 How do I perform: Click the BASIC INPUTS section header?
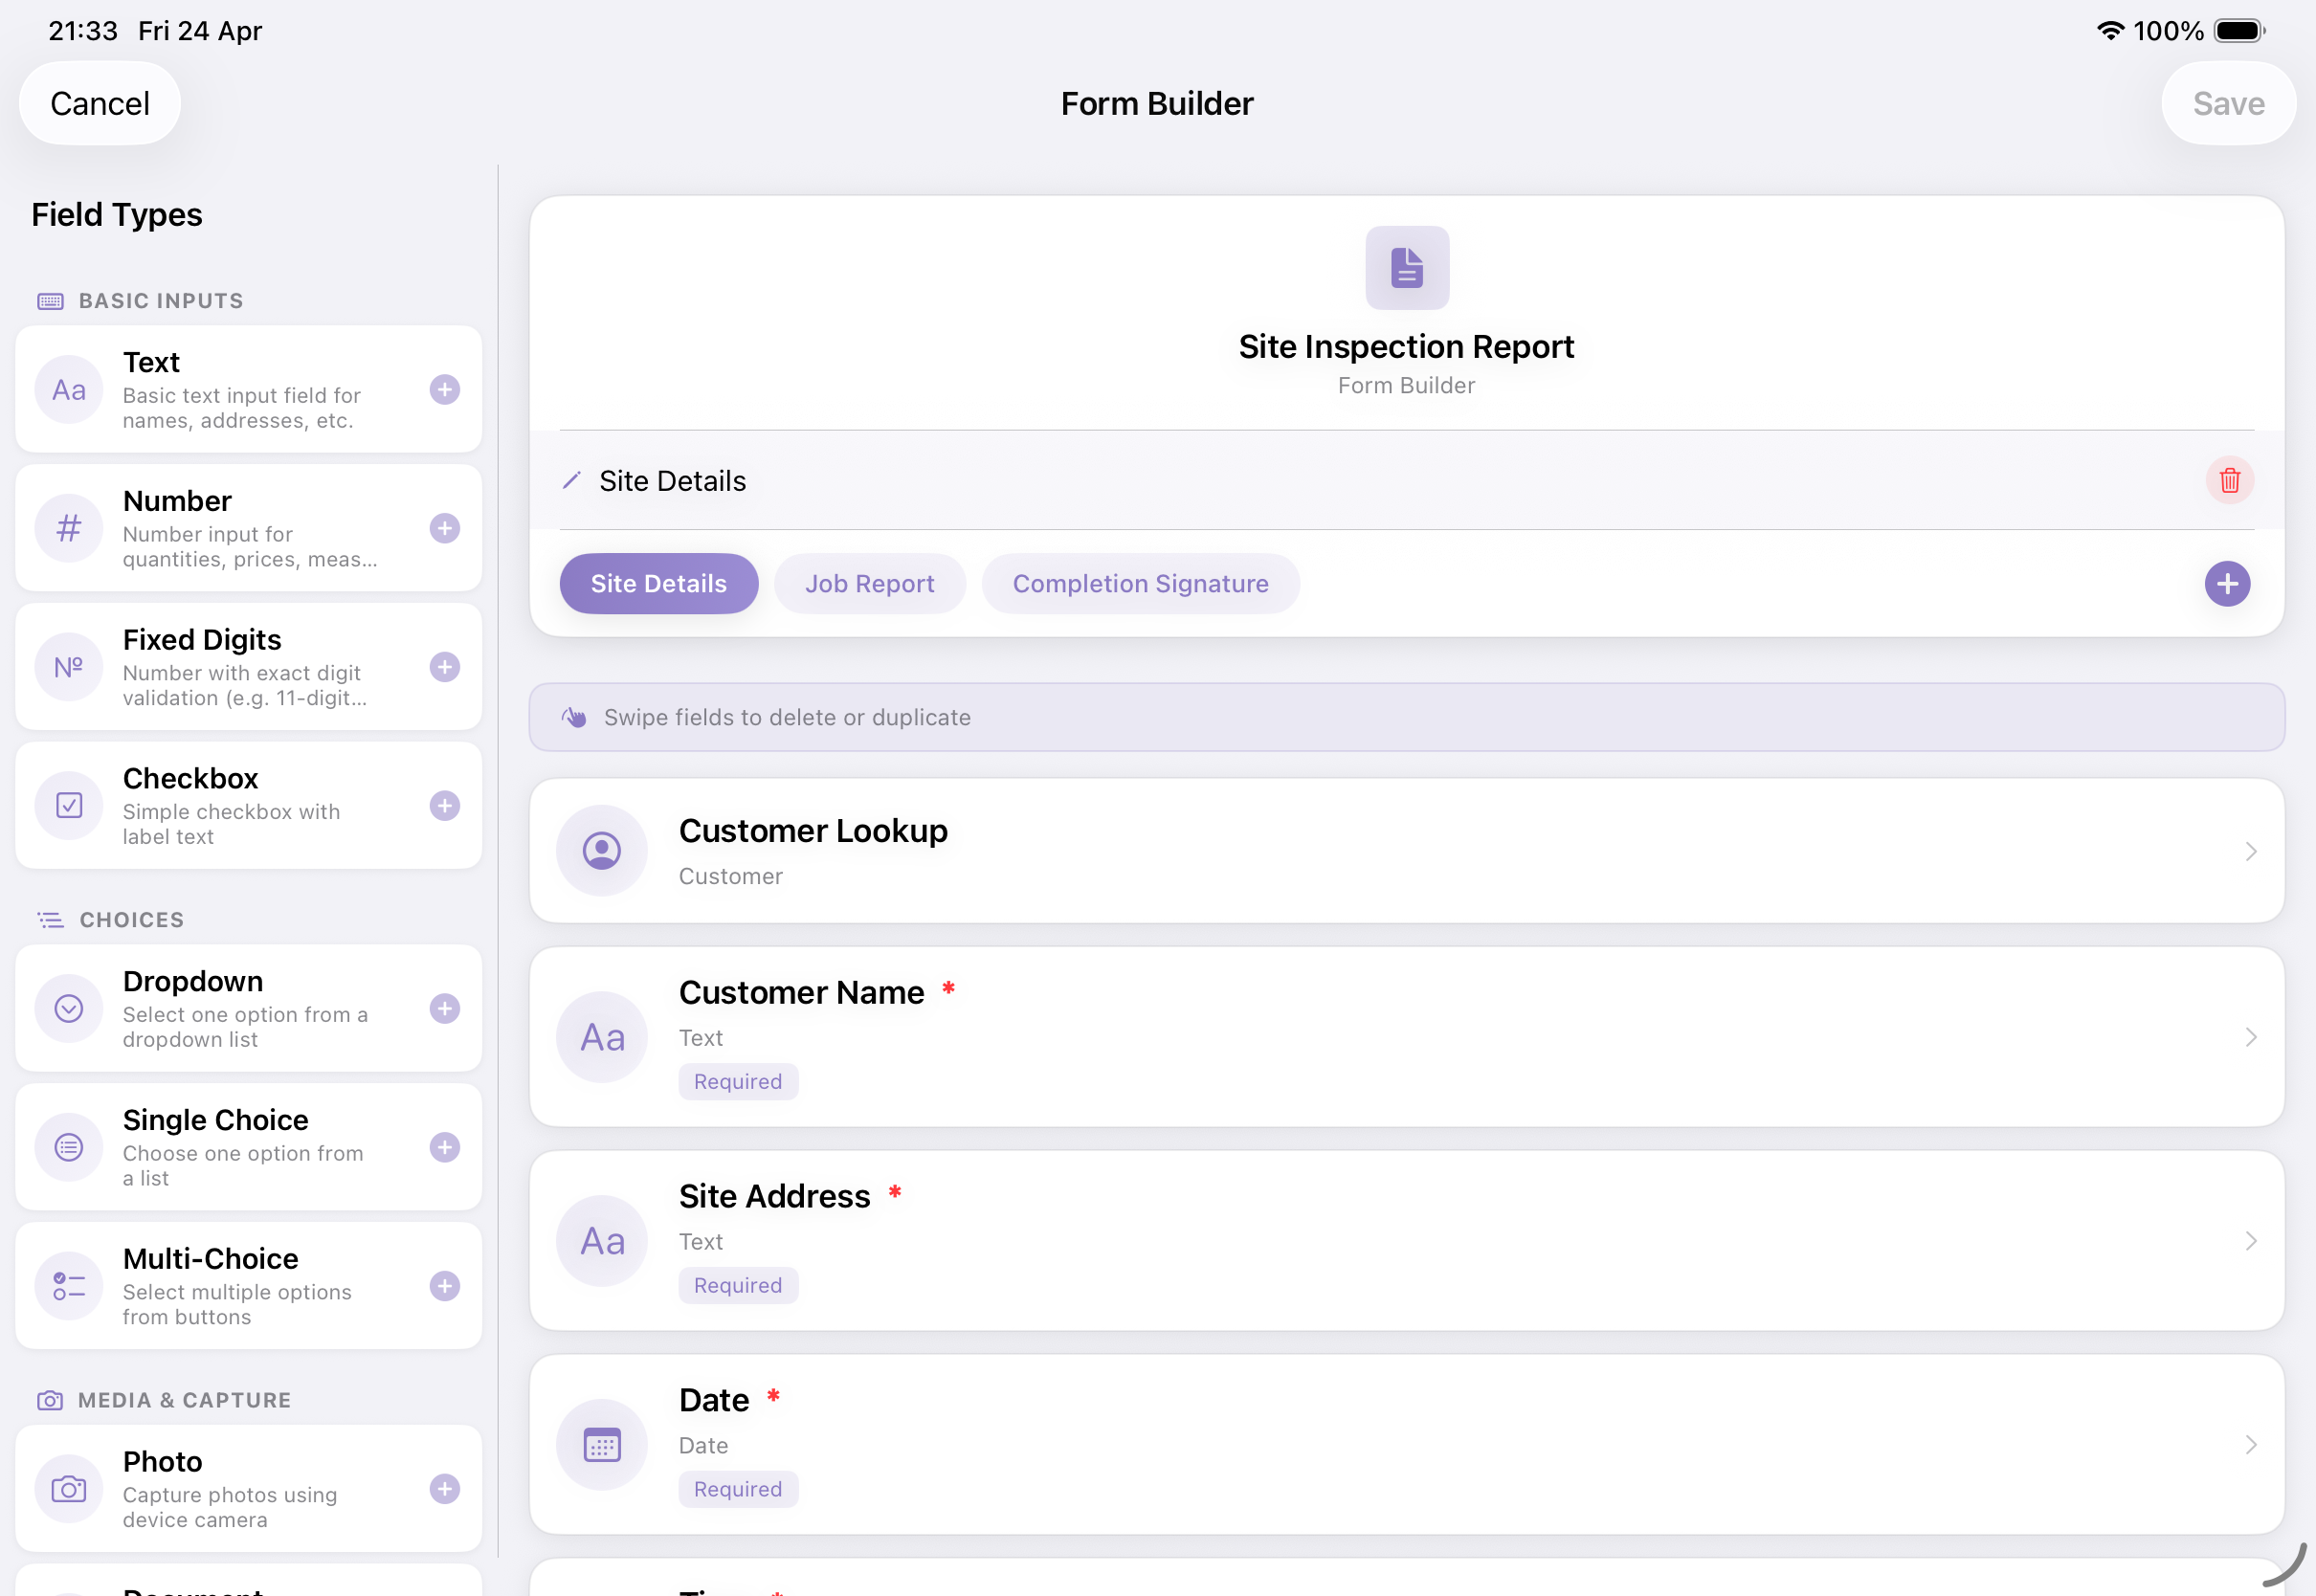161,301
